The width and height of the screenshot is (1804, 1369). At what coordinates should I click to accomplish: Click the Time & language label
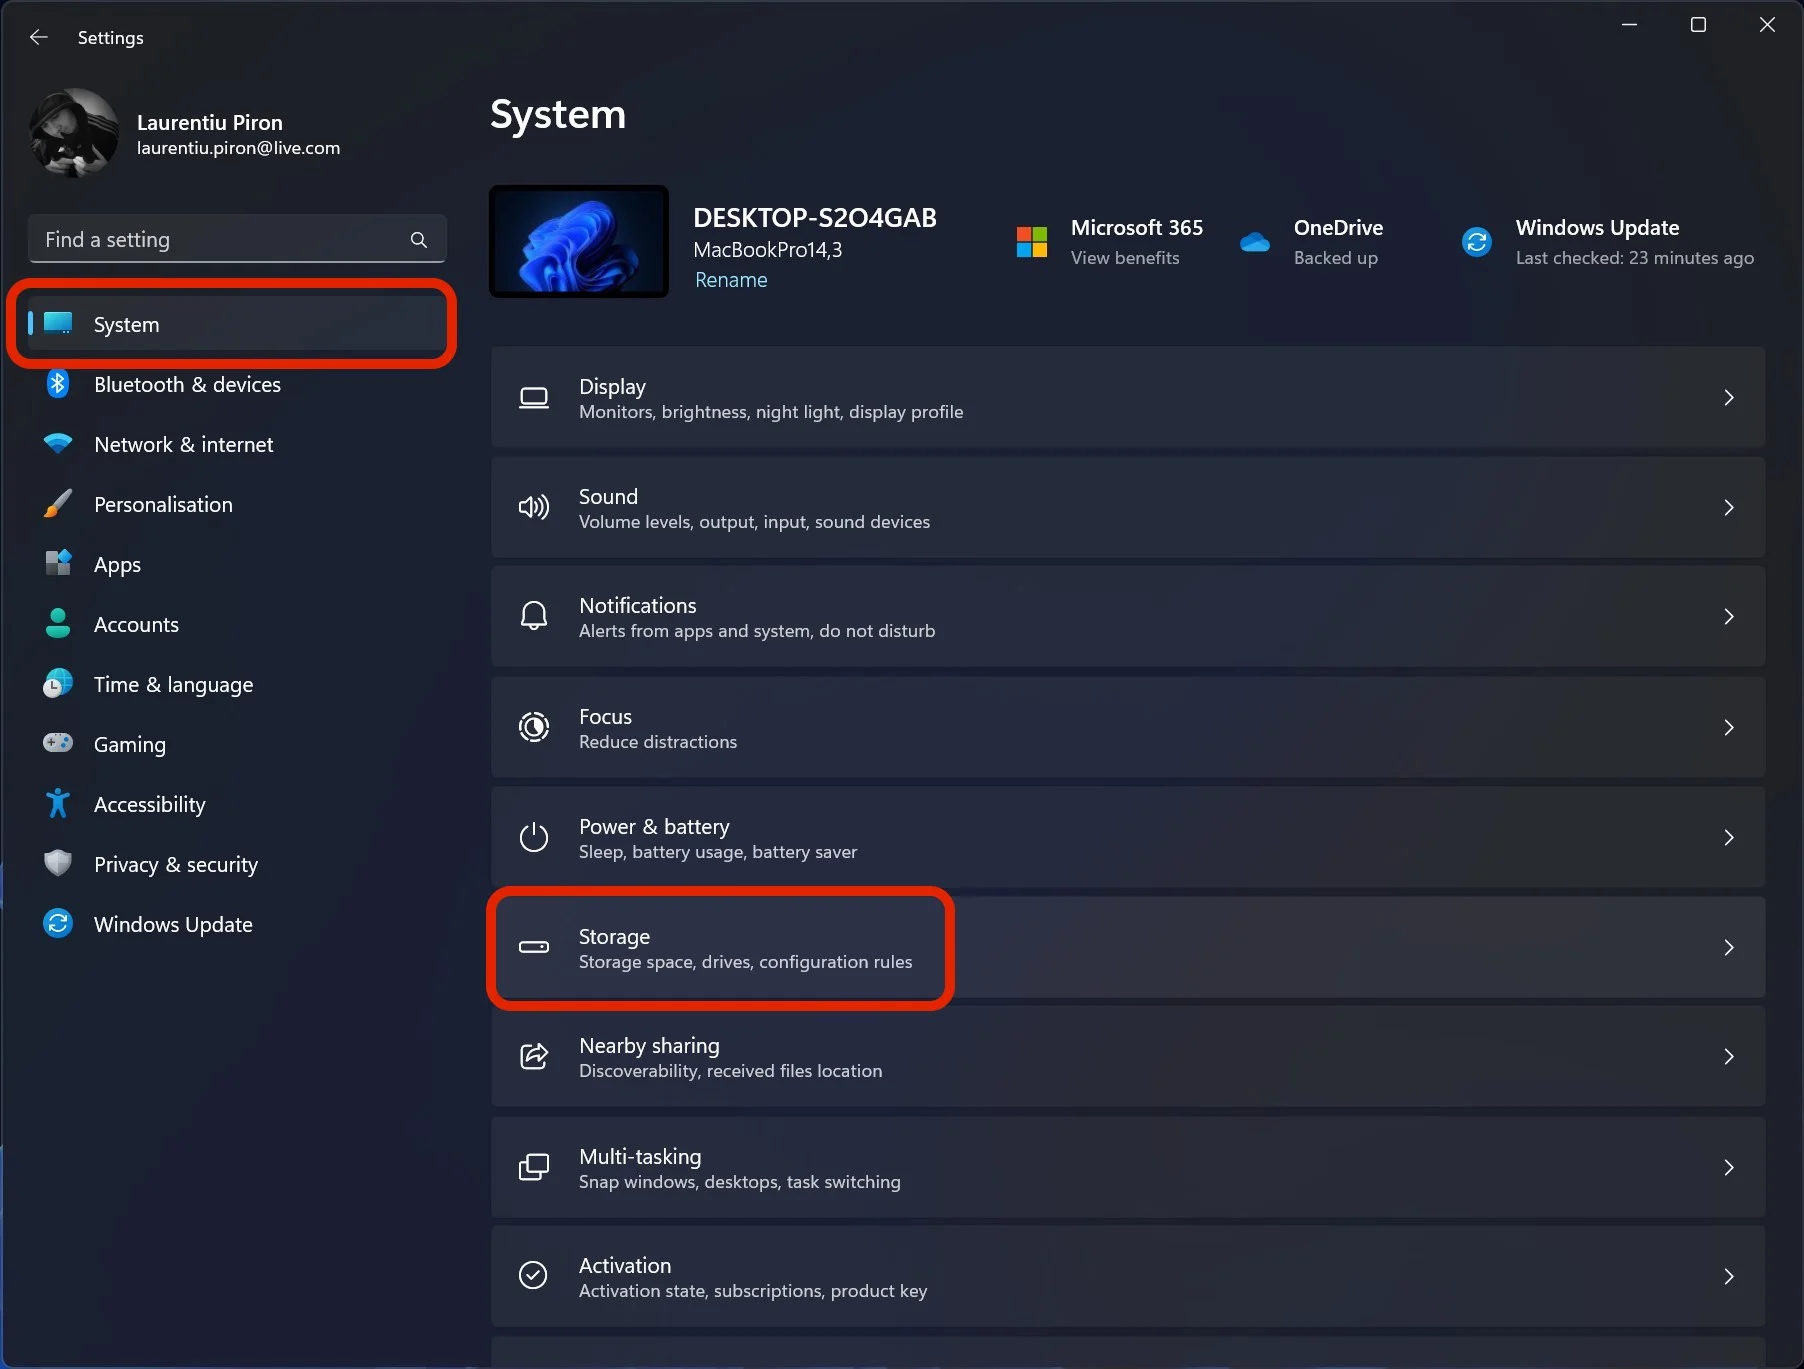pos(173,684)
